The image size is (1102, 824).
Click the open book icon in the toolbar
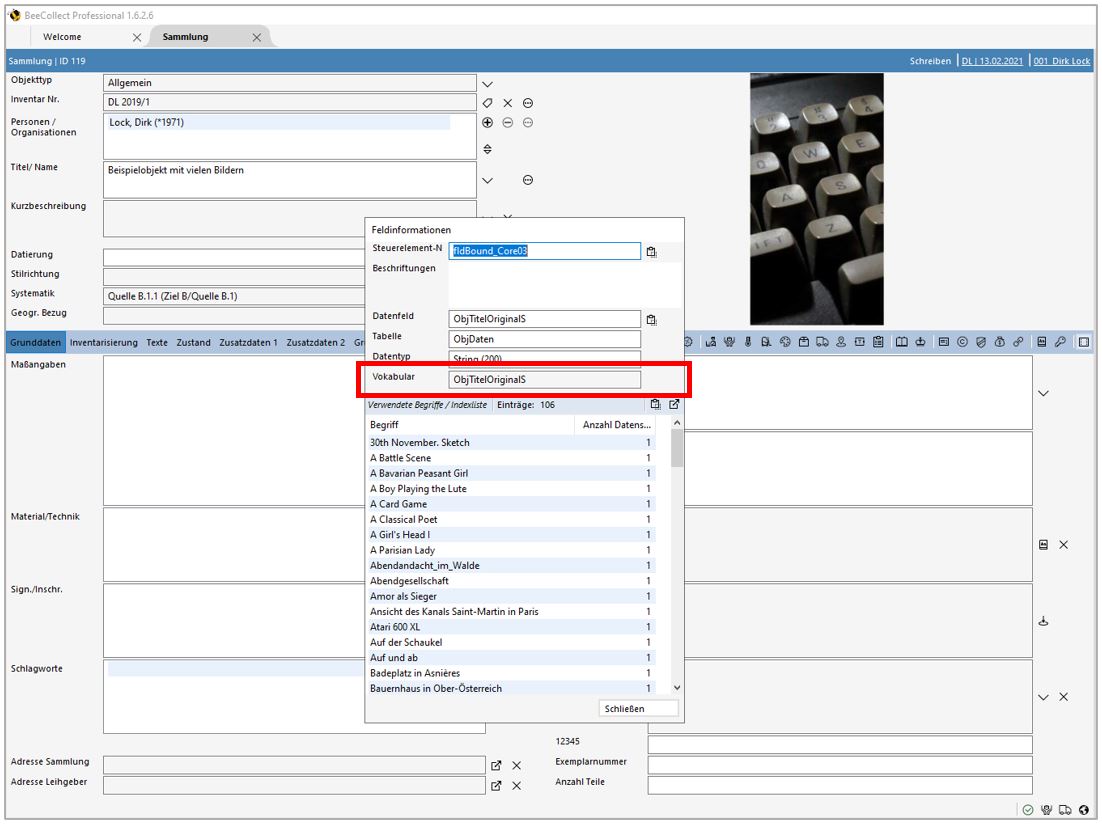click(901, 342)
